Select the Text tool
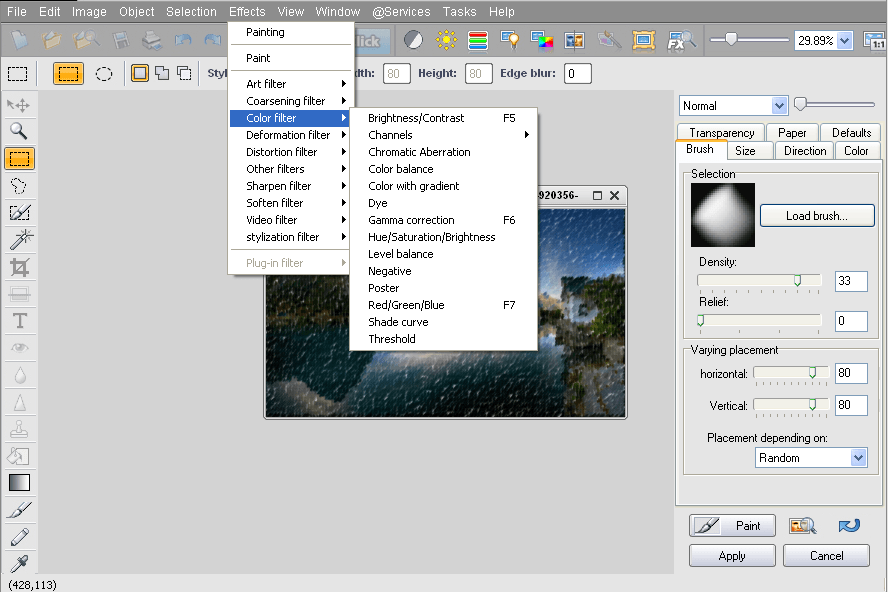Viewport: 888px width, 592px height. (x=18, y=320)
